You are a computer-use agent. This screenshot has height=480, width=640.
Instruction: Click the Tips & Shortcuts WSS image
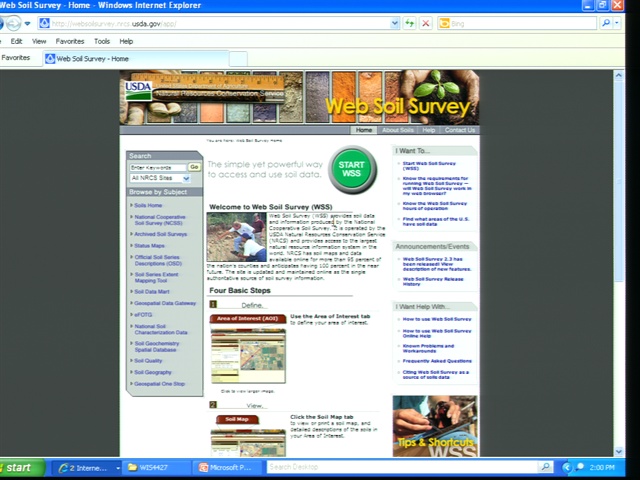[435, 426]
